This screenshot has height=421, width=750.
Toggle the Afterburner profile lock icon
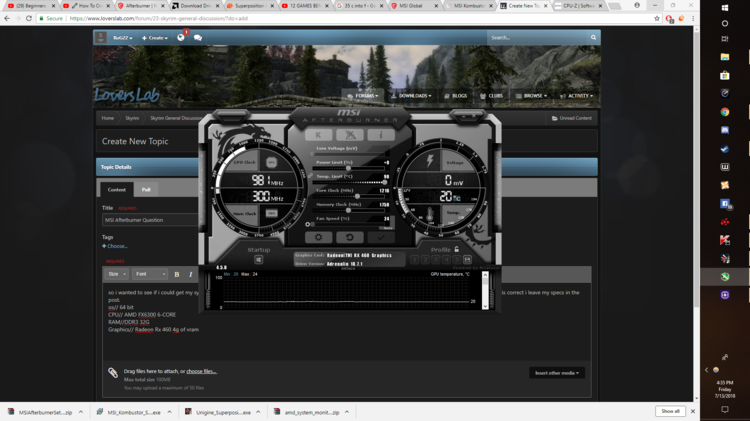456,249
